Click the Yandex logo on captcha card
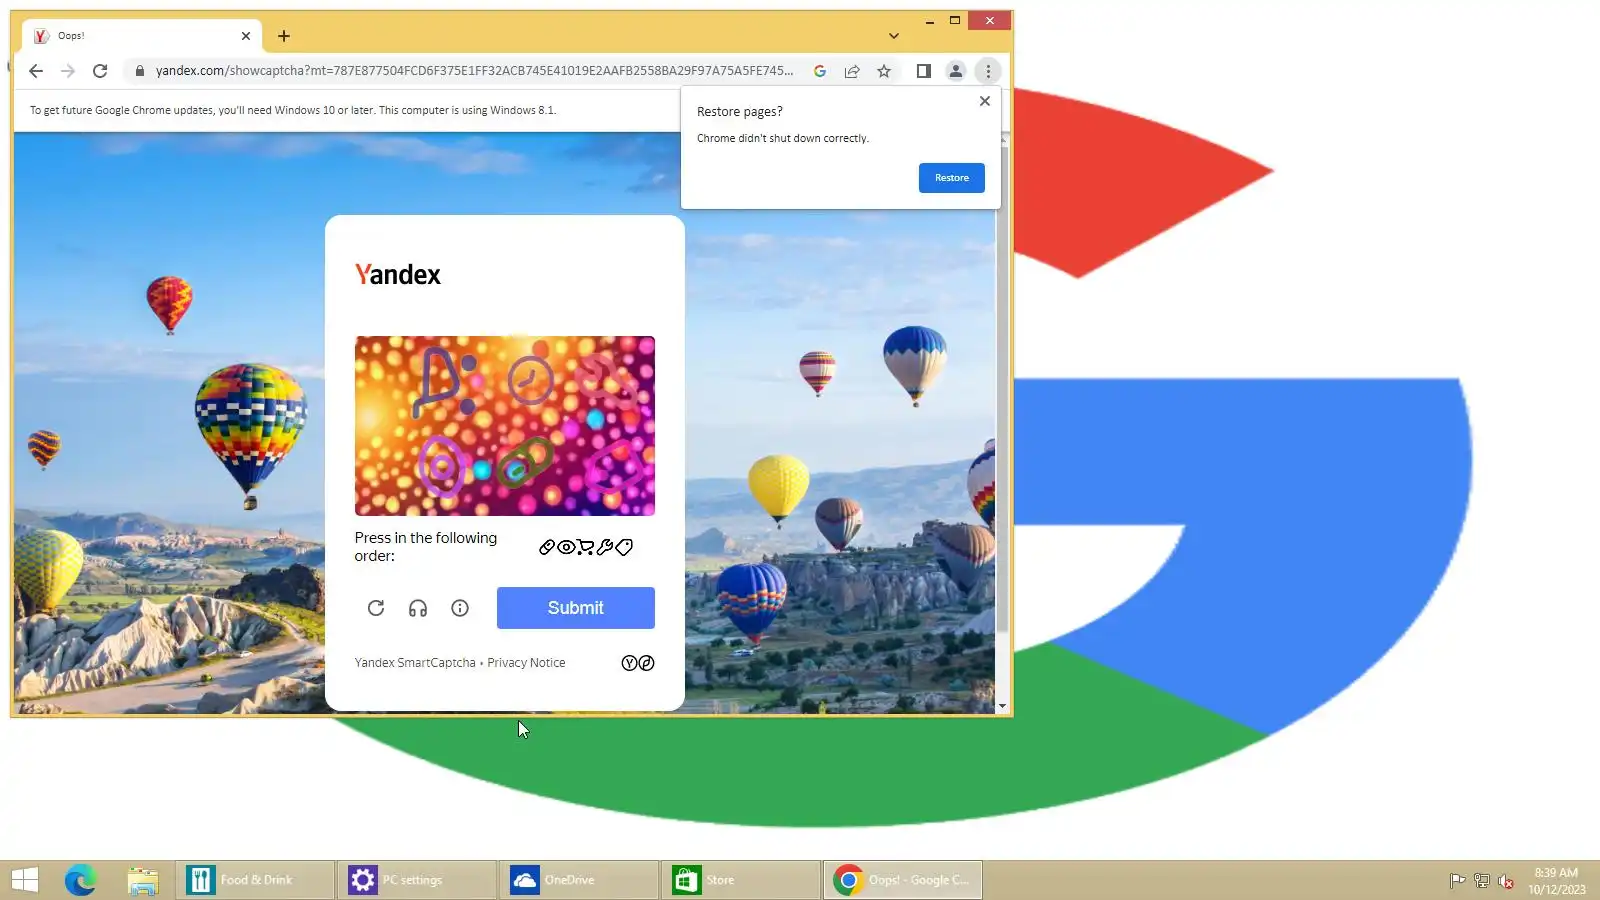This screenshot has height=900, width=1600. pos(398,275)
